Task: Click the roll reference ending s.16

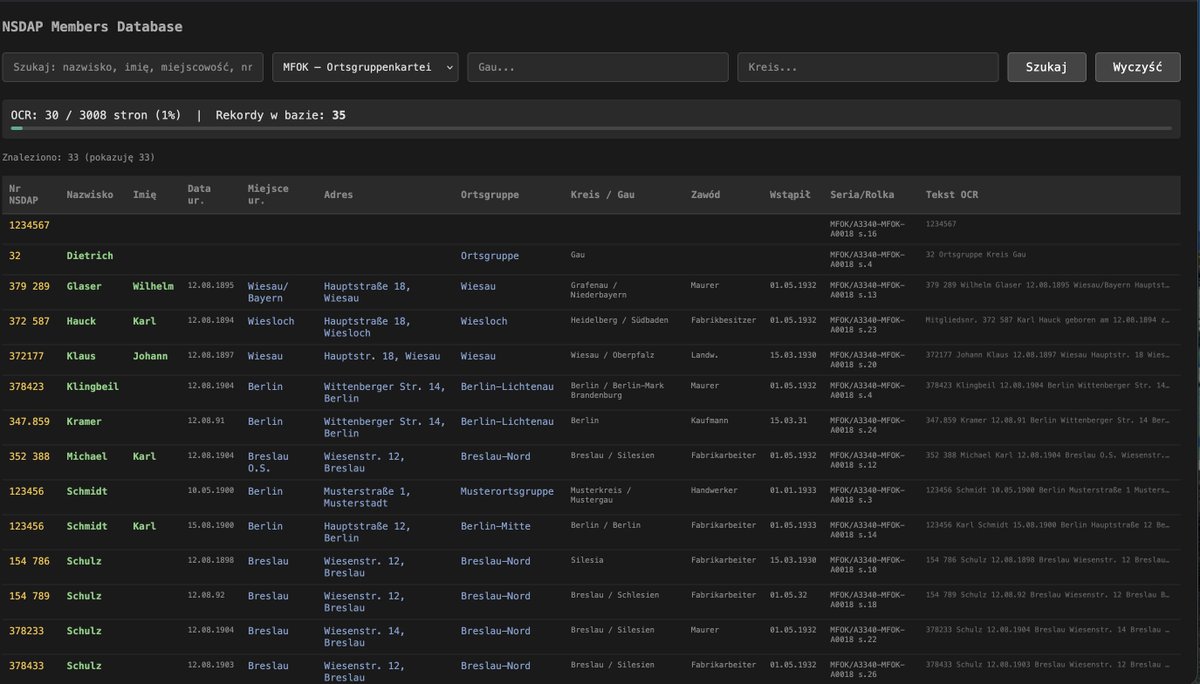Action: click(867, 230)
